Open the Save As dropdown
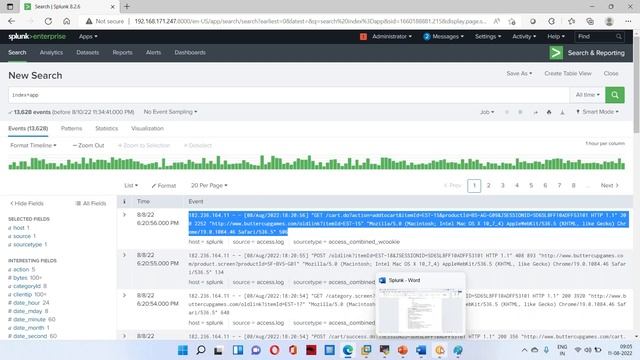 click(x=519, y=73)
